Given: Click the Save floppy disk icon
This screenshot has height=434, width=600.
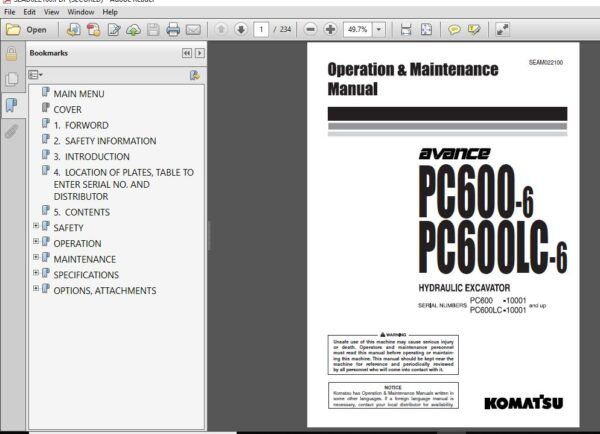Looking at the screenshot, I should pos(153,29).
